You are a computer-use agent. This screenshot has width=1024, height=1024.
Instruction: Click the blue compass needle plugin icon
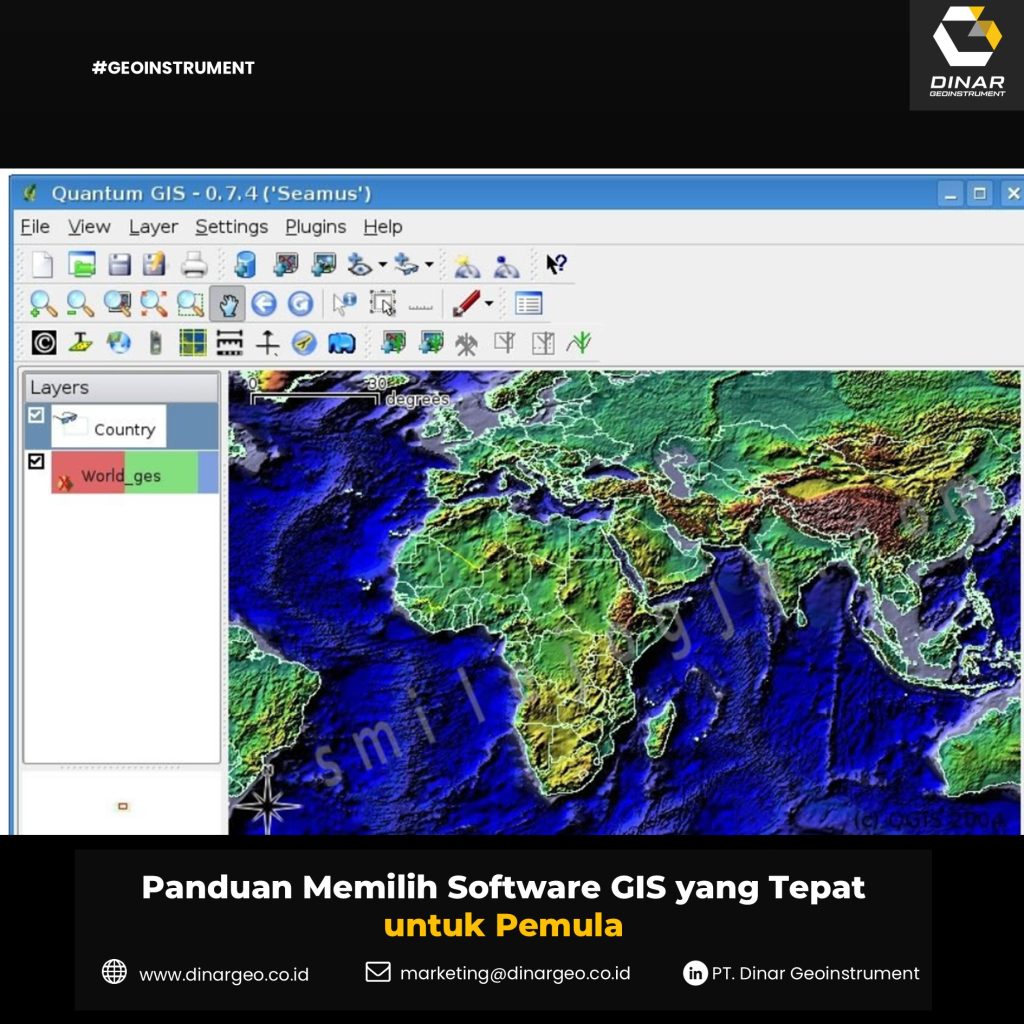point(304,343)
